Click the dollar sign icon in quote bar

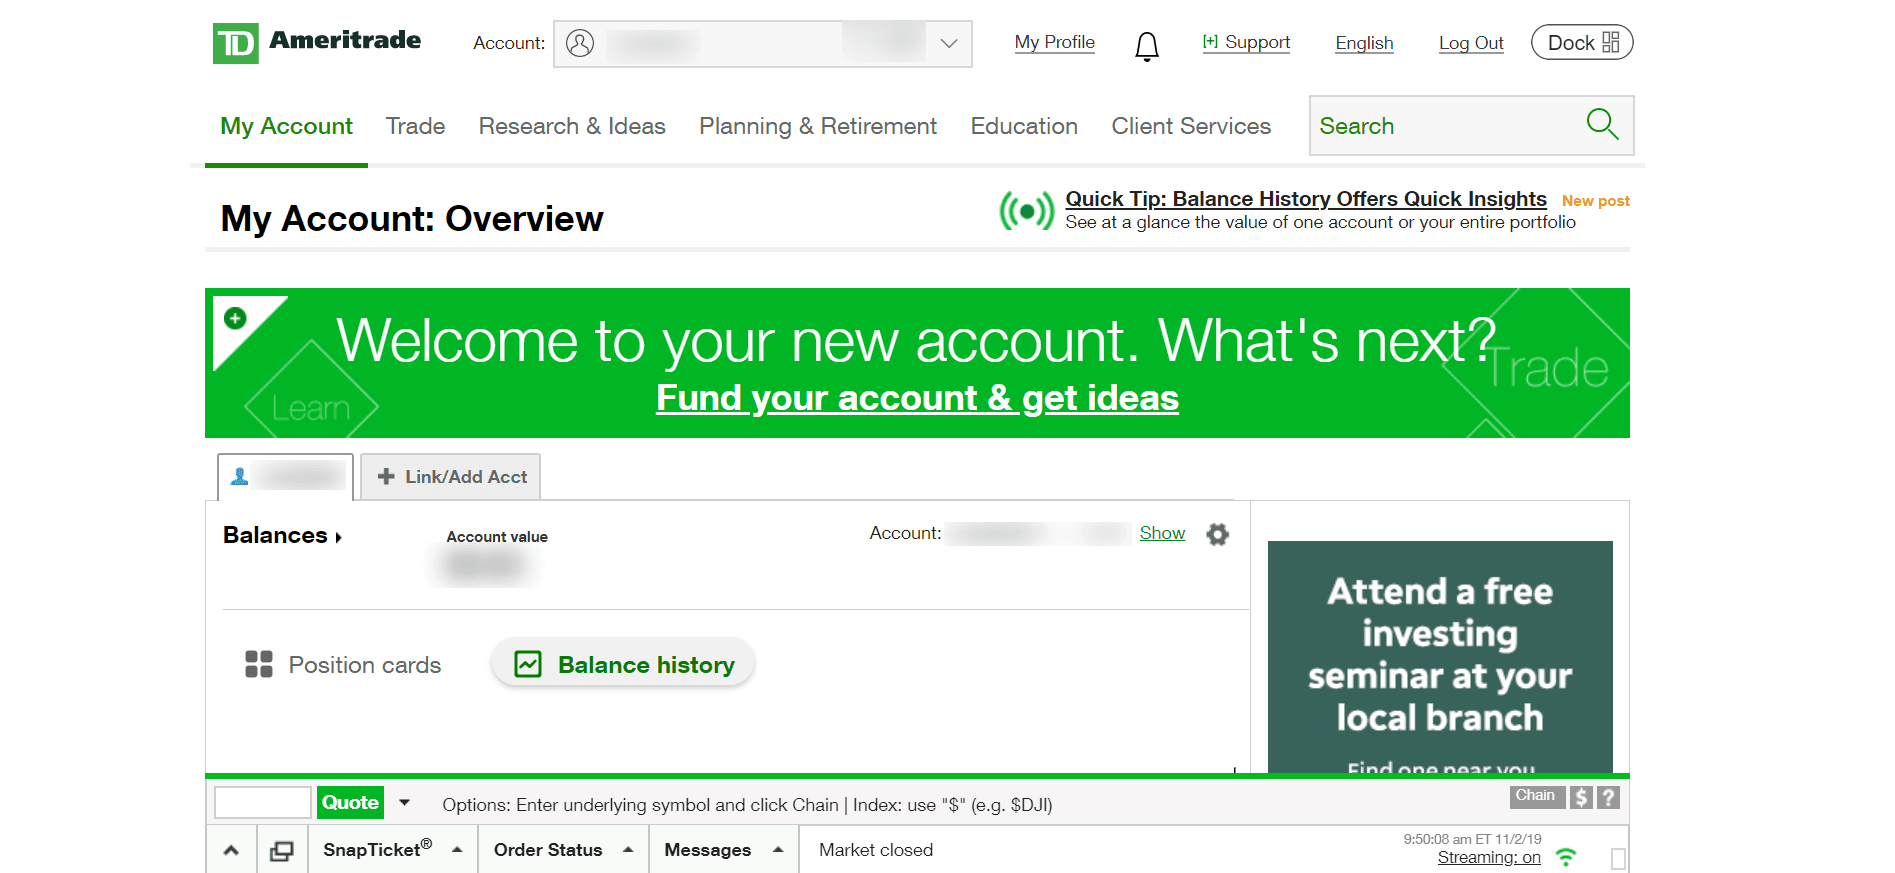coord(1580,797)
